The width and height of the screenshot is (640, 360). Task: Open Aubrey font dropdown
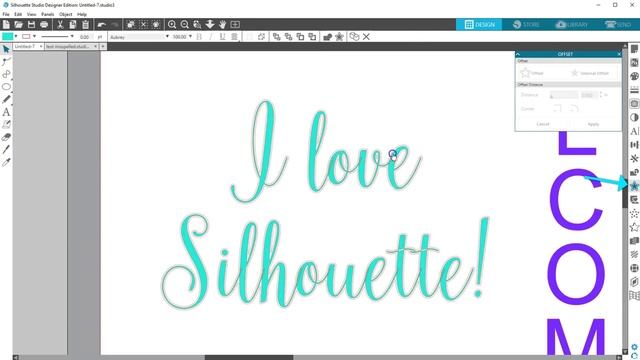[x=167, y=36]
